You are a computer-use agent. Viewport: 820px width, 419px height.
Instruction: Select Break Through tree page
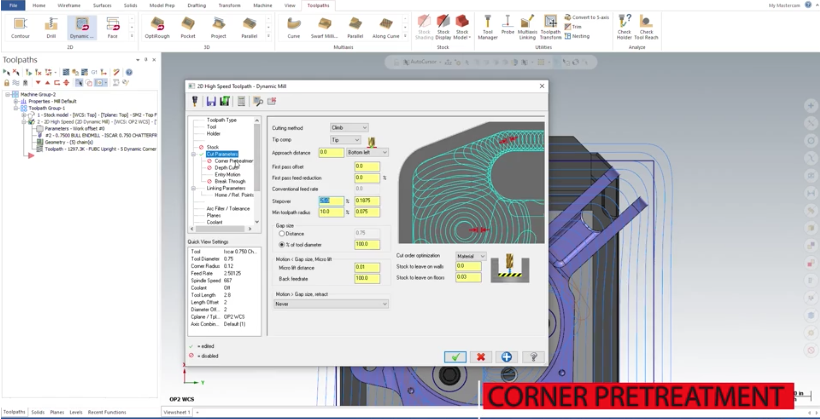coord(230,182)
